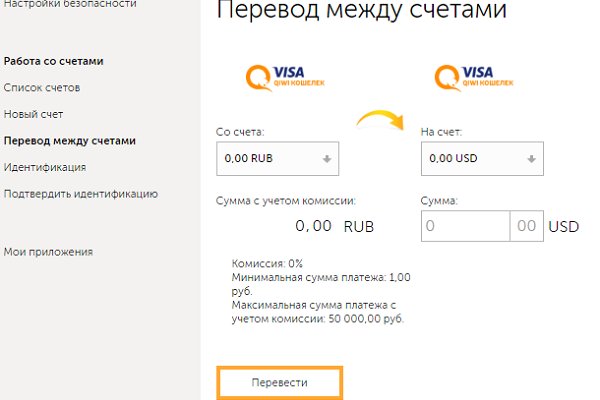This screenshot has height=400, width=600.
Task: Open 'Мои приложения' in the sidebar
Action: point(48,252)
